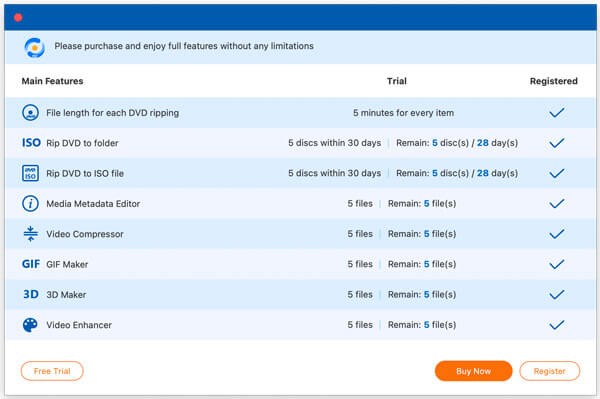Click the palette icon beside Video Enhancer
The height and width of the screenshot is (399, 600).
click(x=30, y=325)
